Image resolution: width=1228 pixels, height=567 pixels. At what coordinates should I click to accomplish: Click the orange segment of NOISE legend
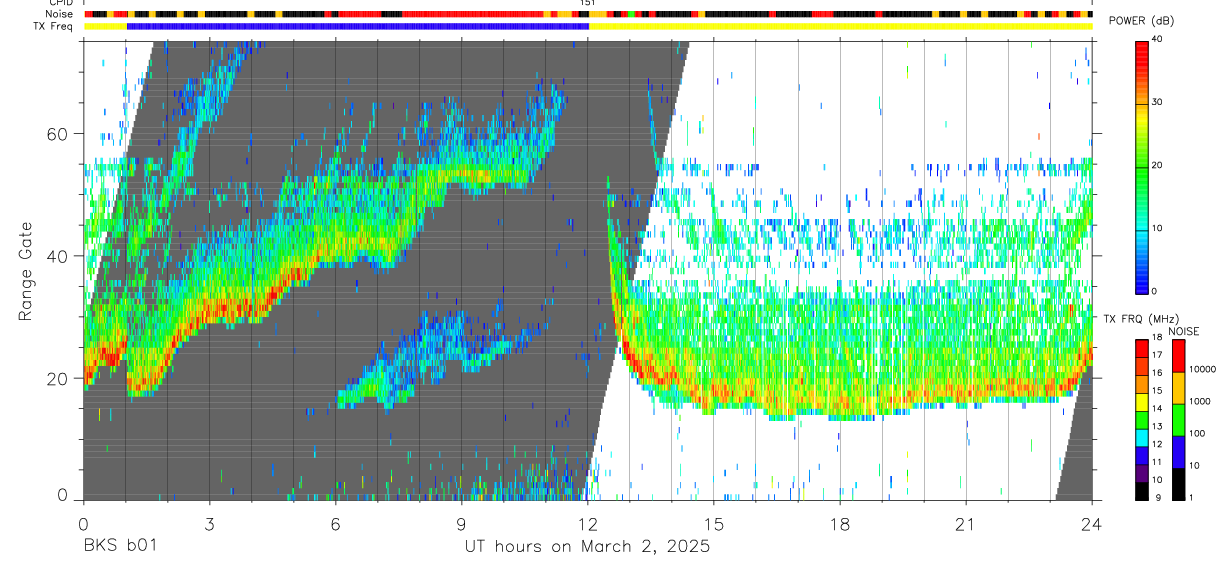(1179, 388)
